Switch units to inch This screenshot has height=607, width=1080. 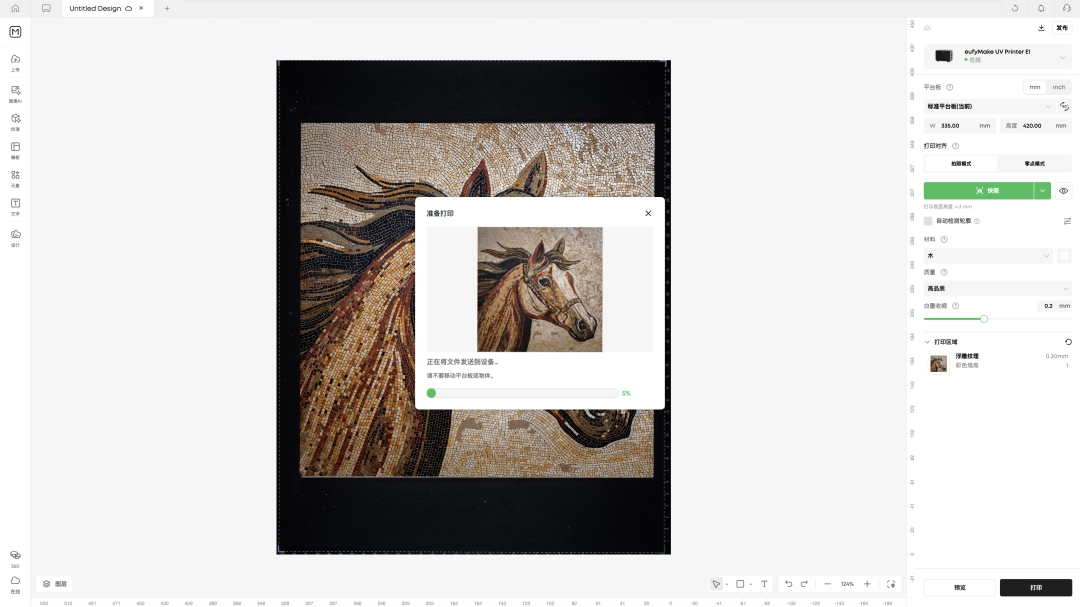1059,88
